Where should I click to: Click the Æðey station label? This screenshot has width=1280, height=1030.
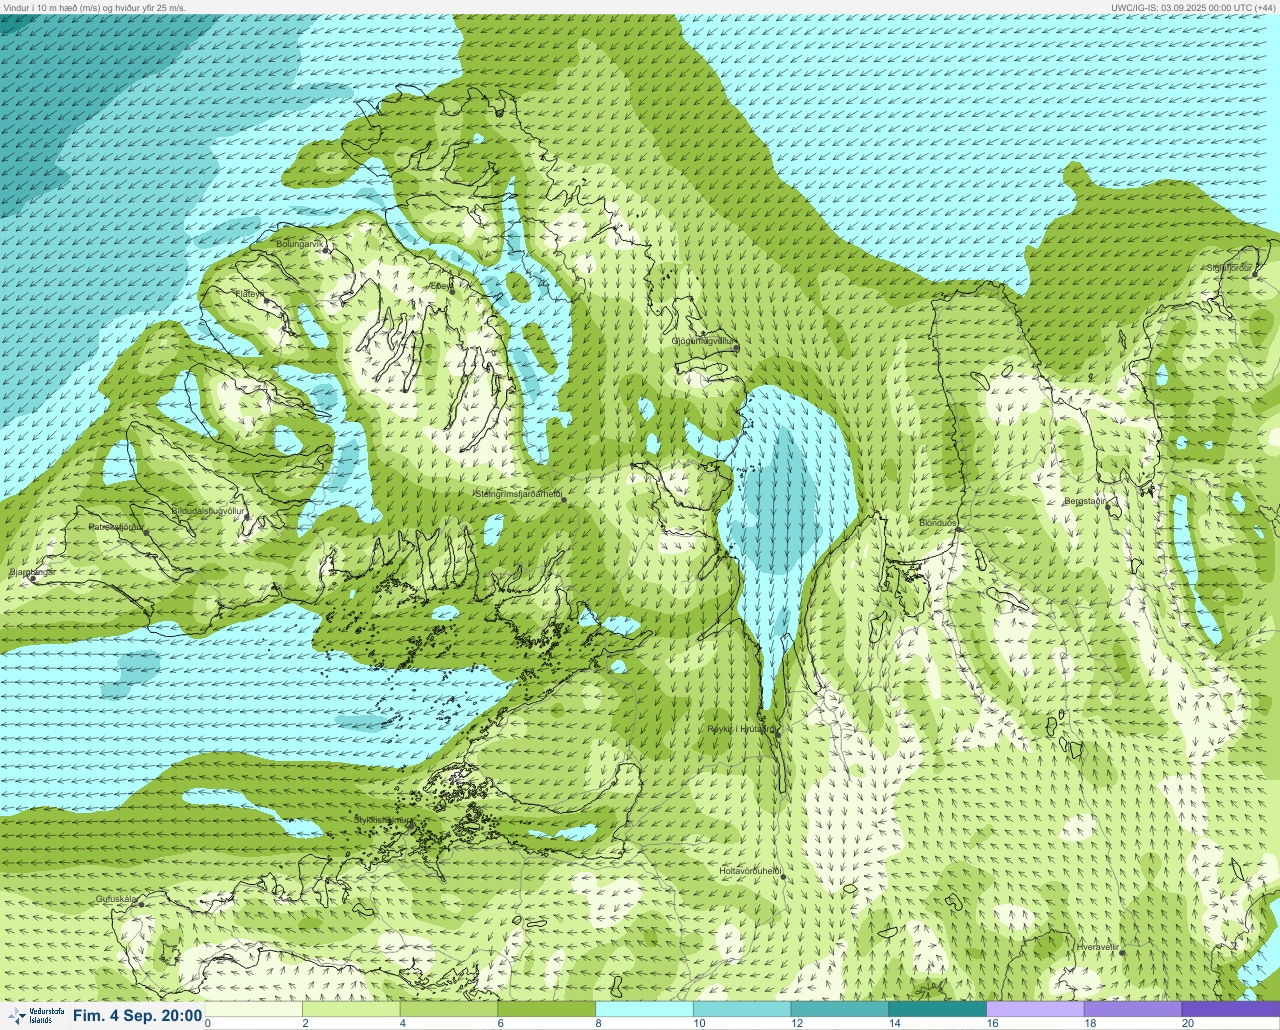point(440,285)
